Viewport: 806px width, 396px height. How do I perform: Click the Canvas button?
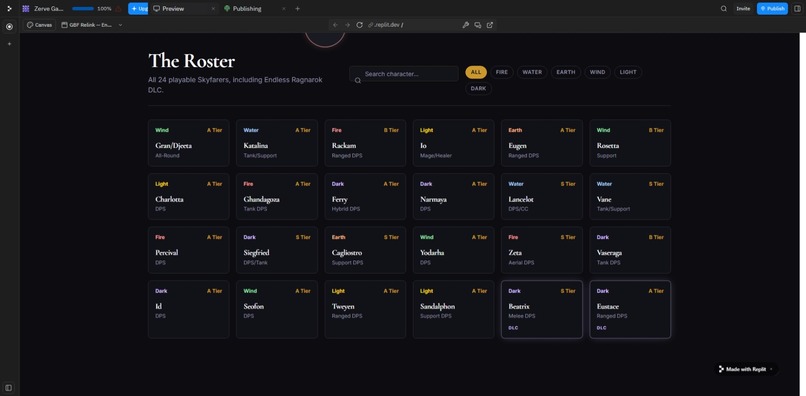click(x=39, y=25)
